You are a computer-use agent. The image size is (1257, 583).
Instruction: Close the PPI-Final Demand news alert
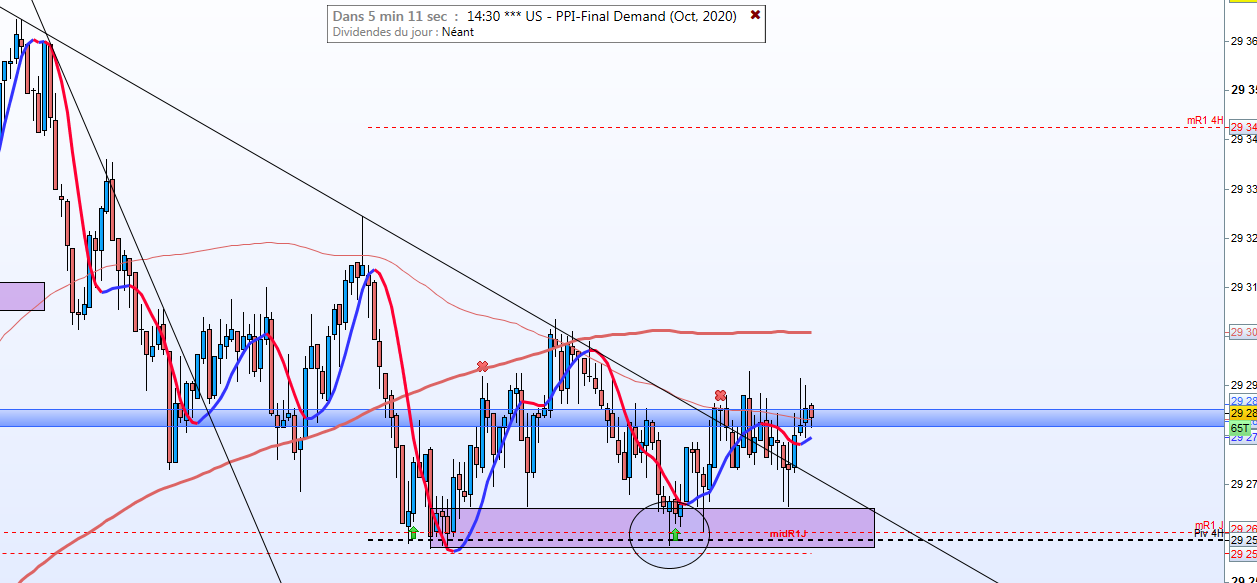[755, 15]
